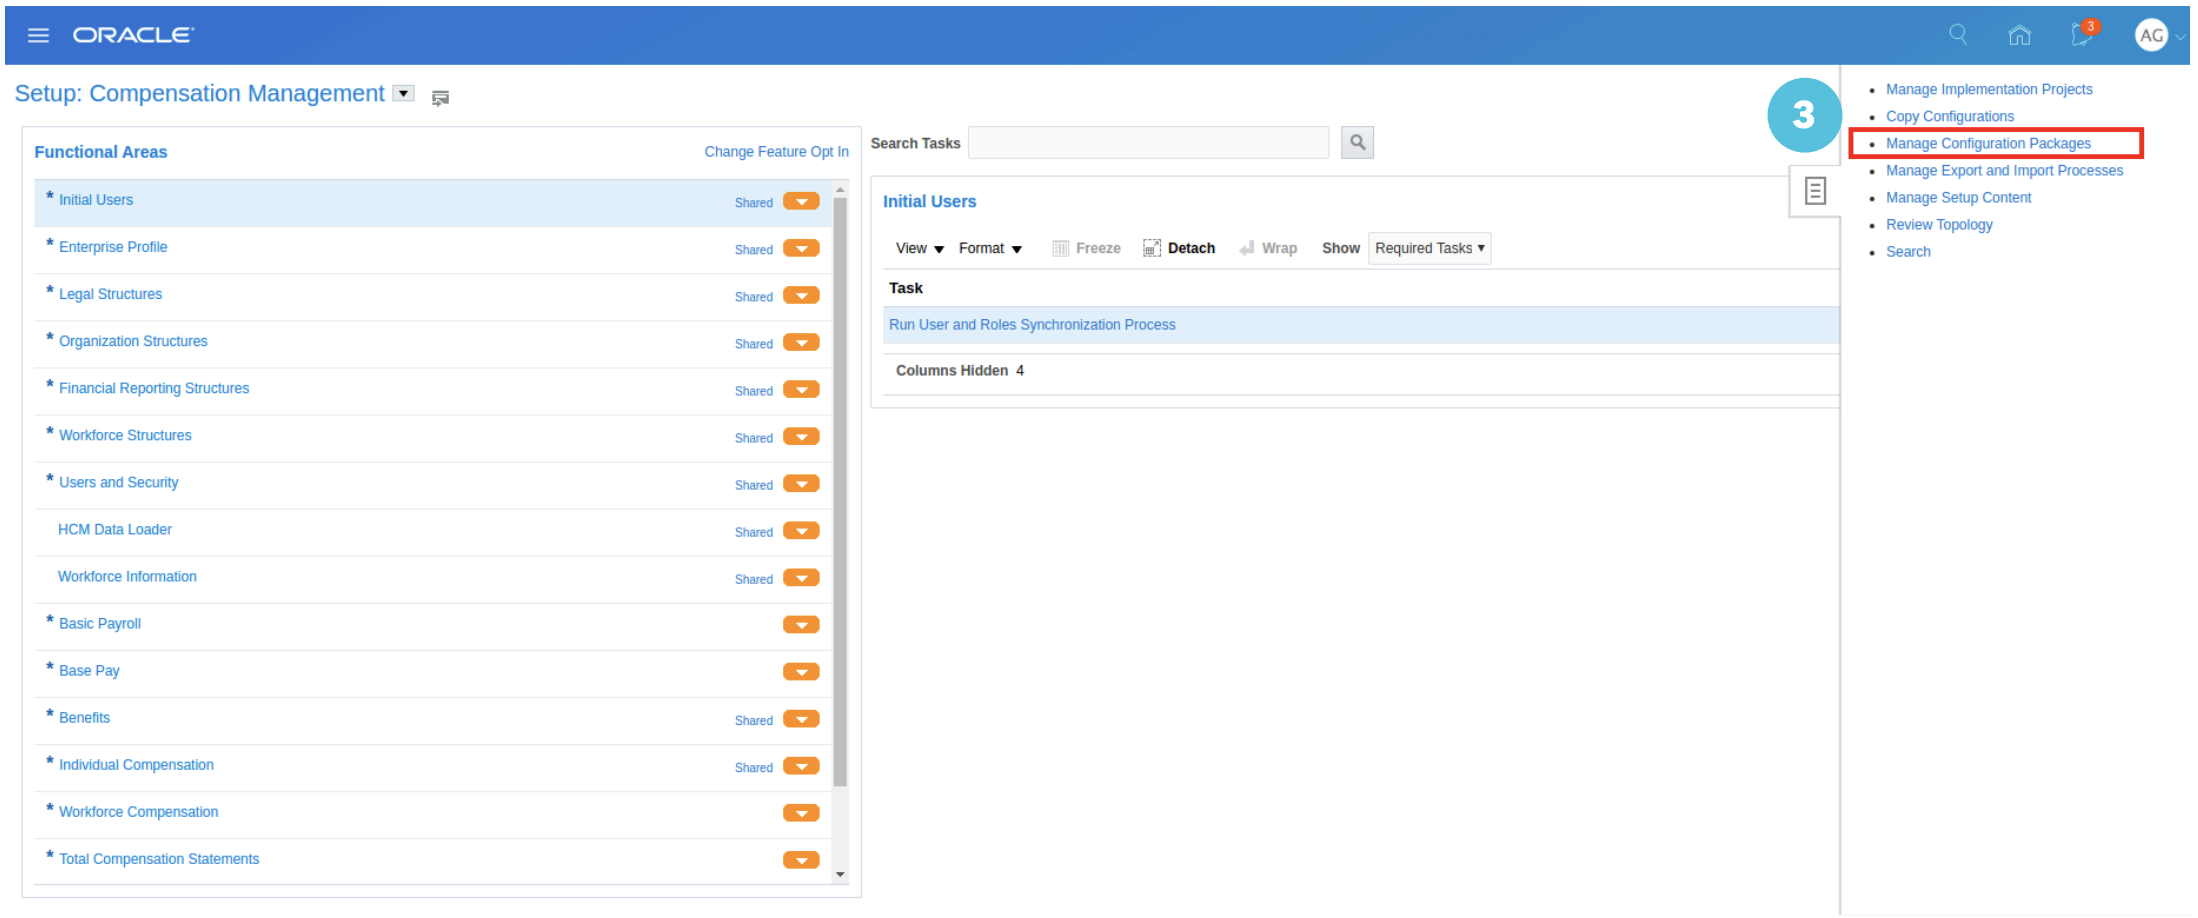Open actions dropdown for Enterprise Profile row
Screen dimensions: 2198x918
(801, 248)
